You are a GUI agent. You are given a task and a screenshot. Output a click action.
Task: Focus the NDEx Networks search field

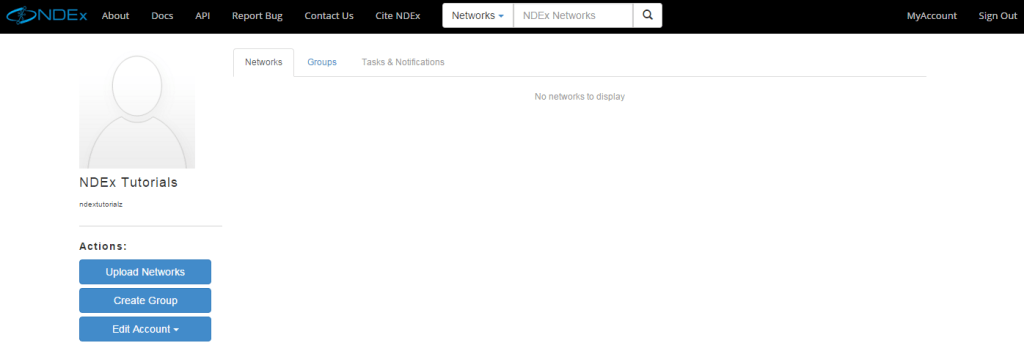tap(573, 16)
